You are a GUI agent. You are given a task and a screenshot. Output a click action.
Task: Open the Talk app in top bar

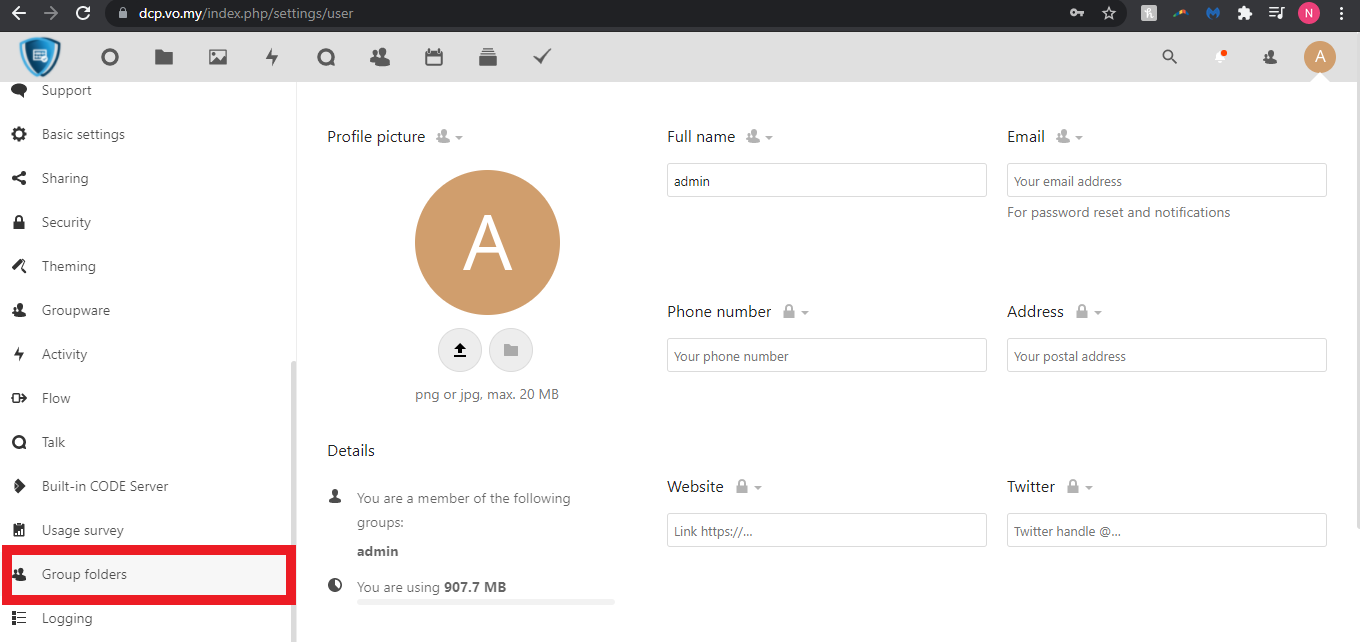[x=326, y=57]
